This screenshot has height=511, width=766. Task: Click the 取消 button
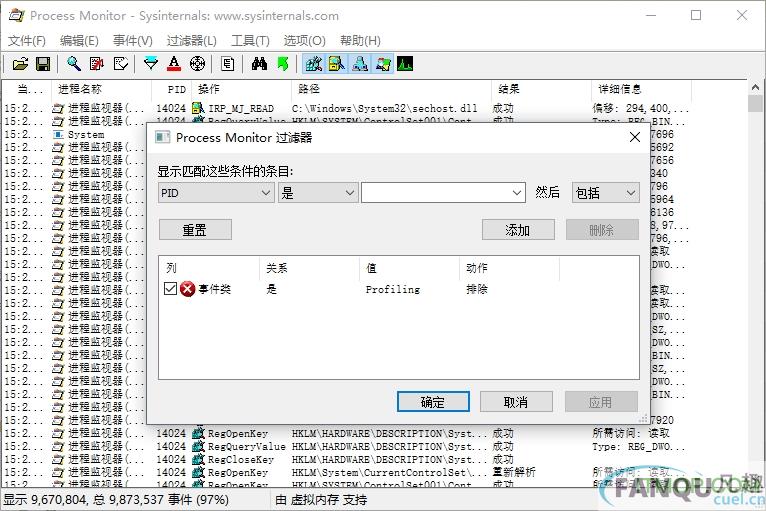click(x=516, y=402)
